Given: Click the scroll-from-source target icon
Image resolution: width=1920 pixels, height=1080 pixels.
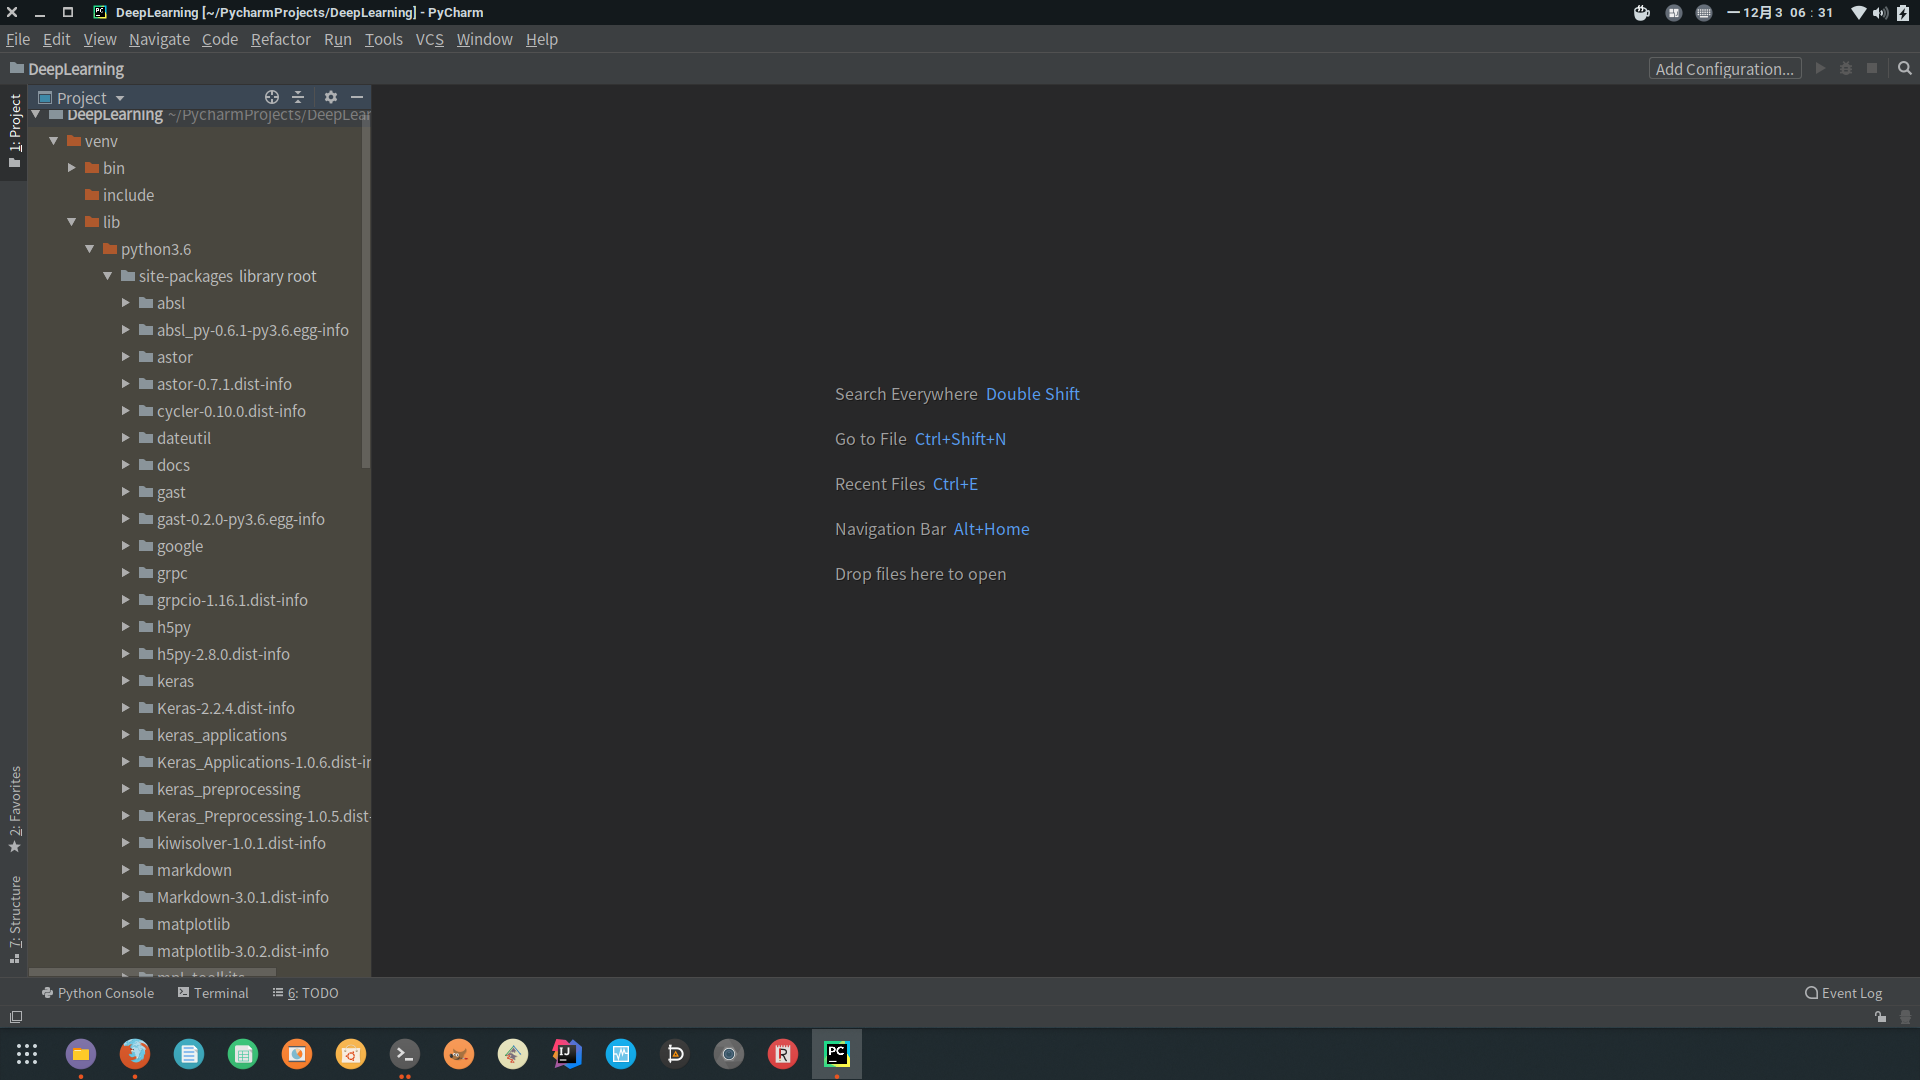Looking at the screenshot, I should (x=272, y=97).
